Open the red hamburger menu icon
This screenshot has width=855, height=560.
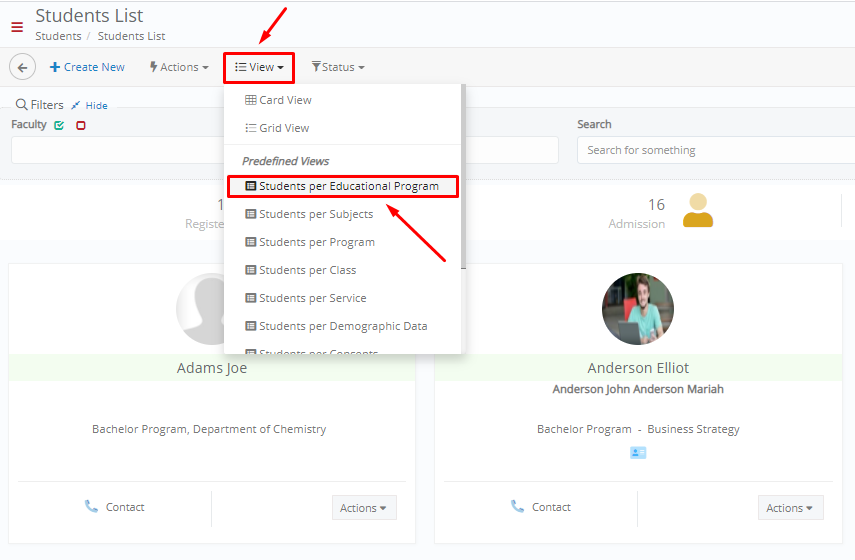17,27
